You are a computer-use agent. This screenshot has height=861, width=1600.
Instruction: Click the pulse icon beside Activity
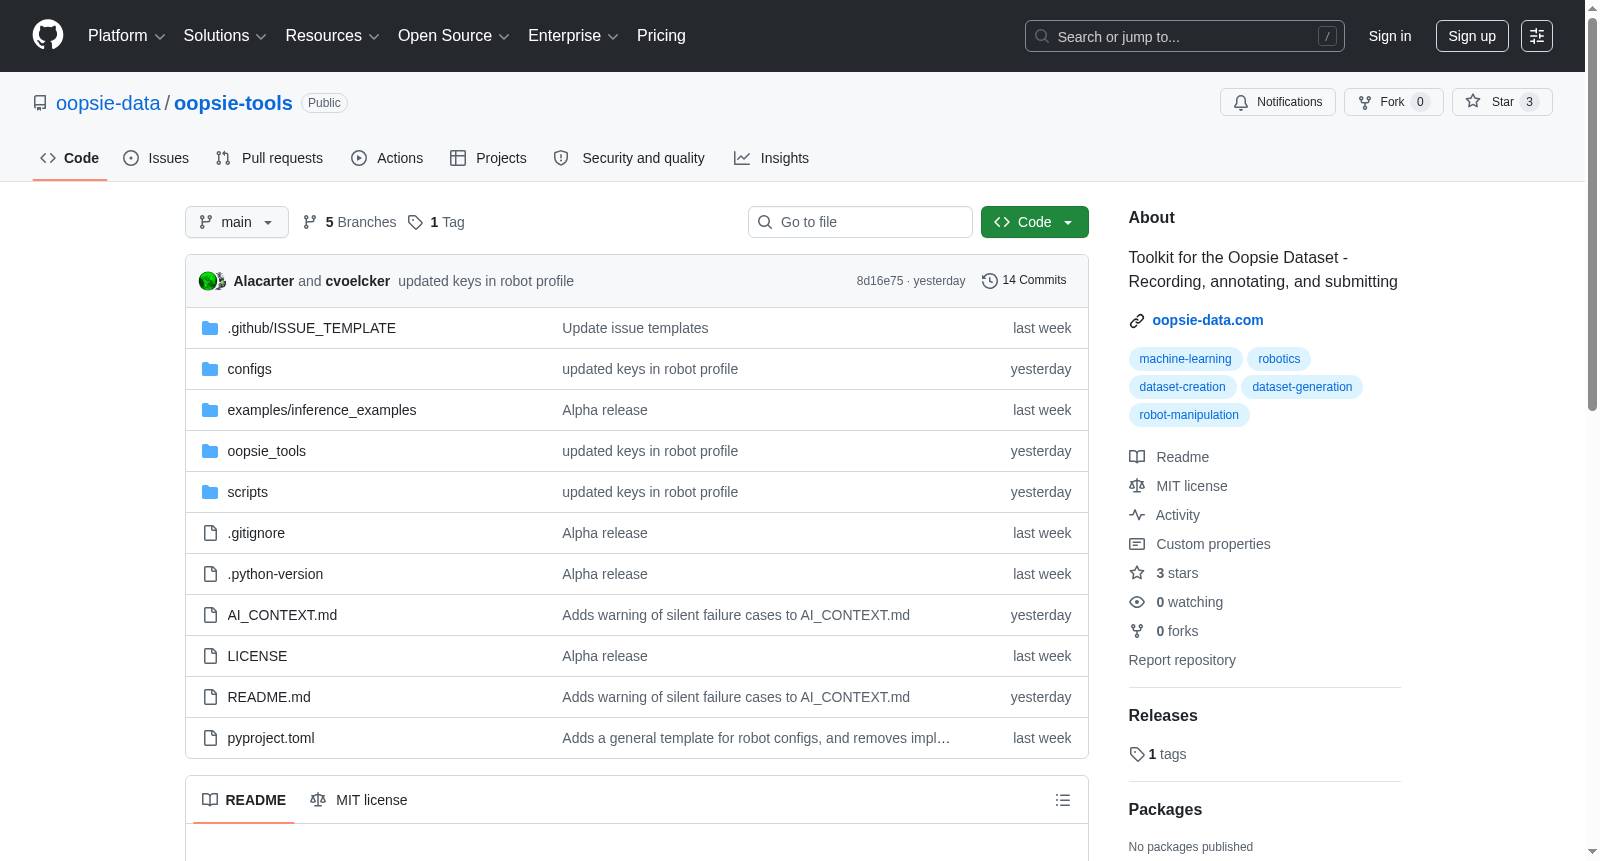coord(1137,515)
